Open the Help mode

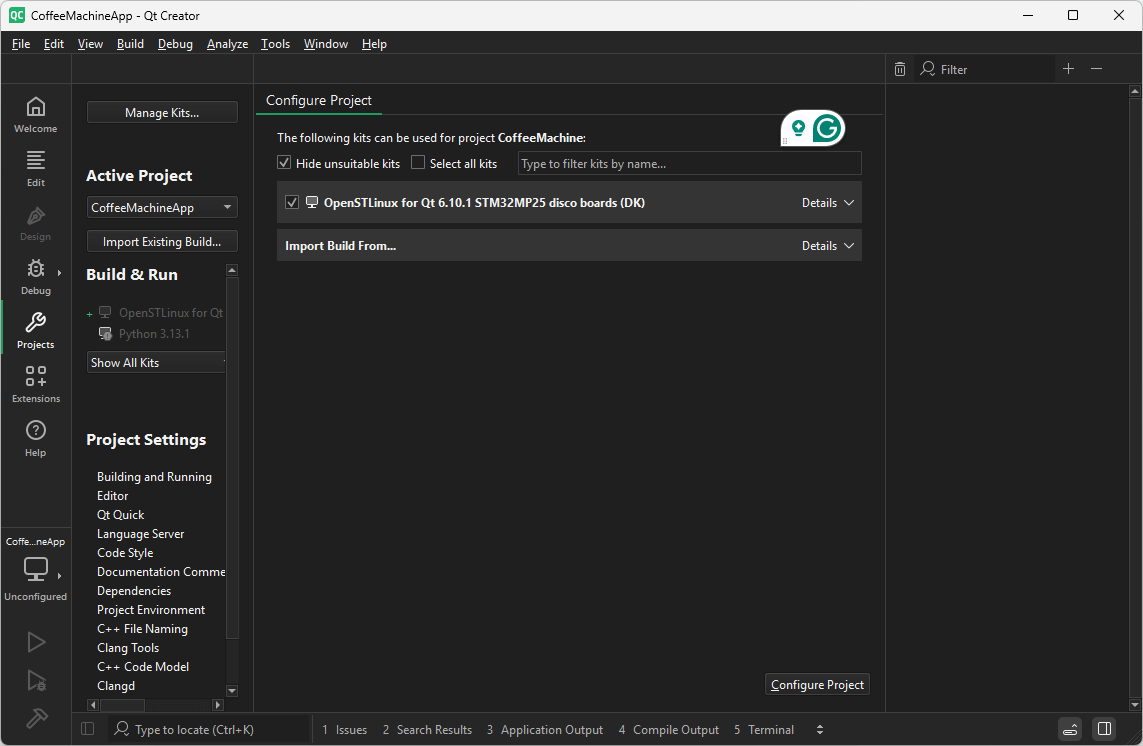click(x=35, y=438)
